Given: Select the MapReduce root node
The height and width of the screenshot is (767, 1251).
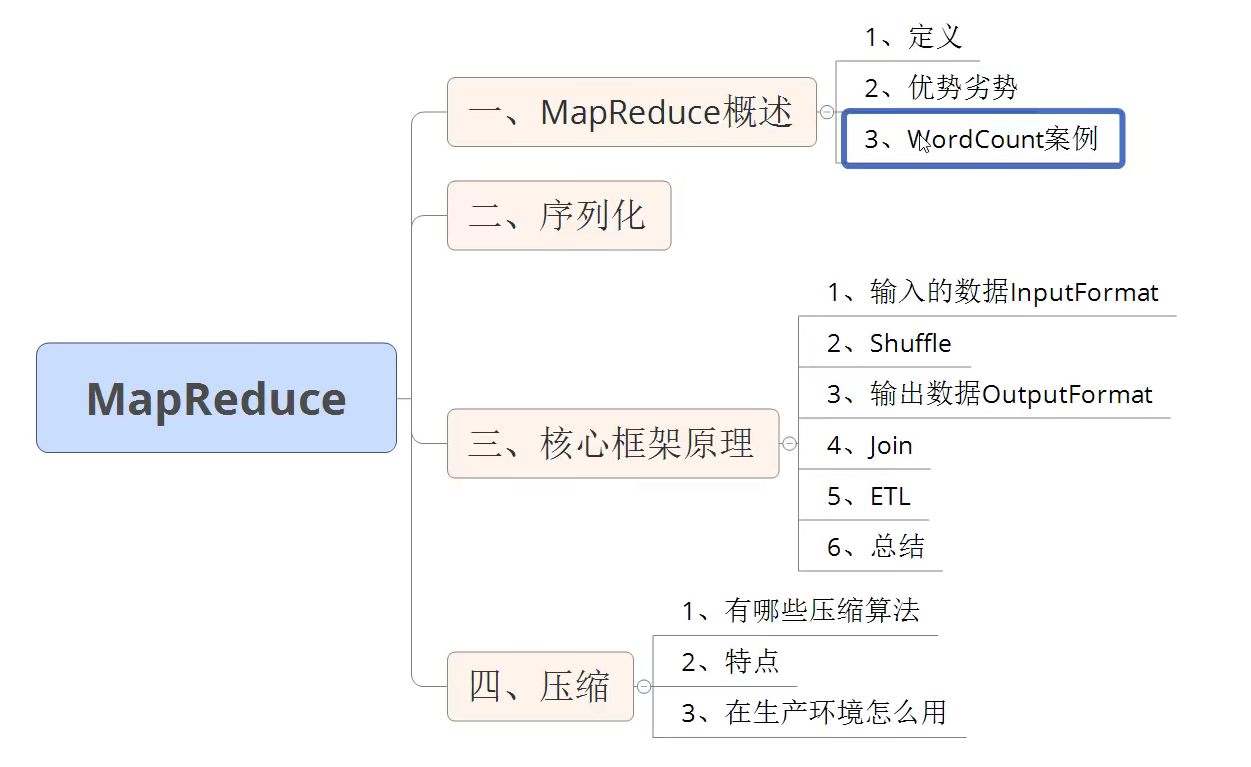Looking at the screenshot, I should [216, 397].
